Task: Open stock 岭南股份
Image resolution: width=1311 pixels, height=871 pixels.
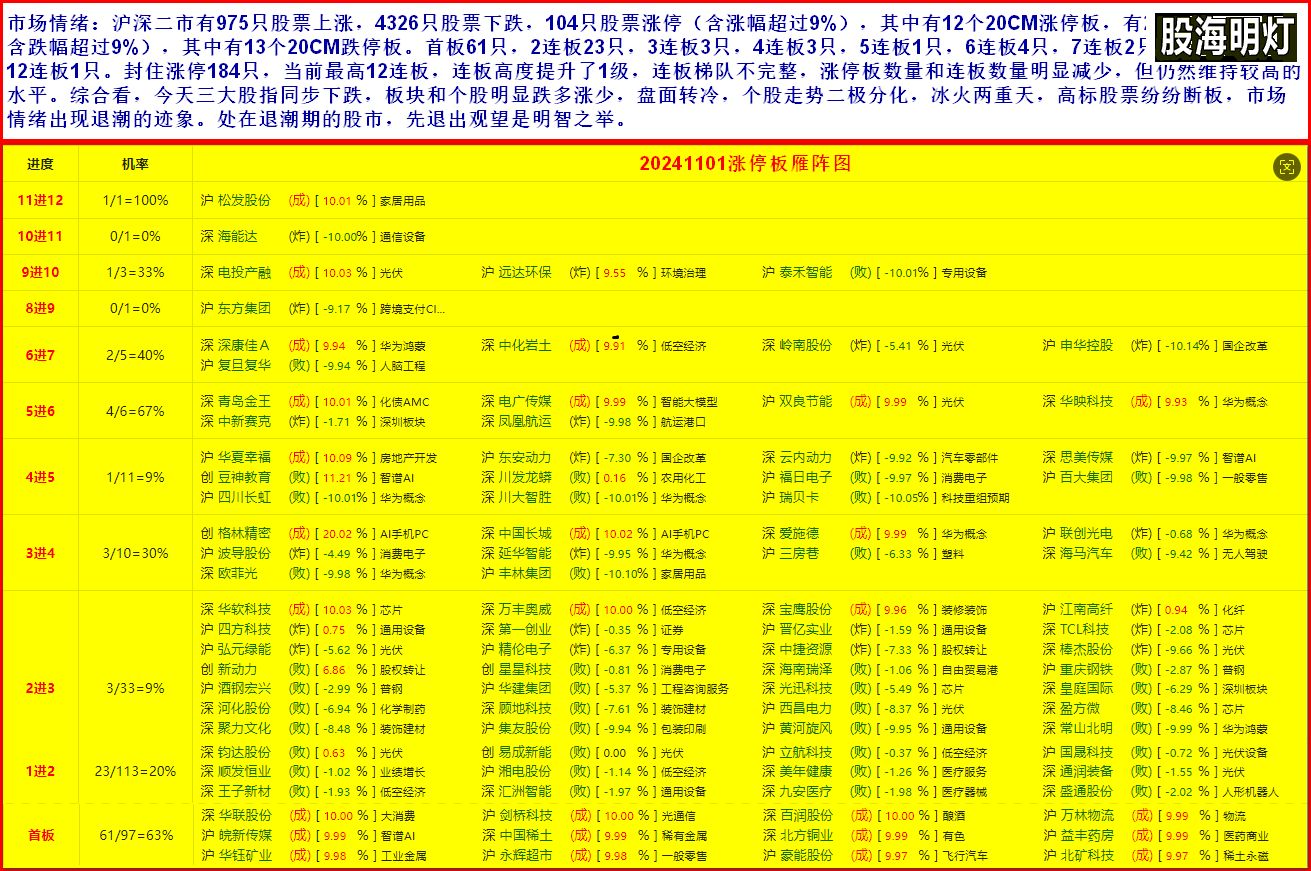Action: click(x=805, y=345)
